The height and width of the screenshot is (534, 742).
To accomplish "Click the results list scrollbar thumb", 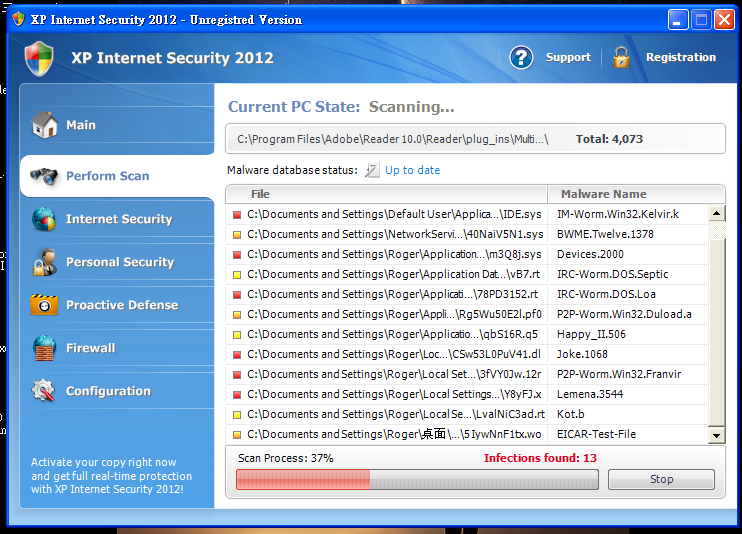I will (x=716, y=331).
